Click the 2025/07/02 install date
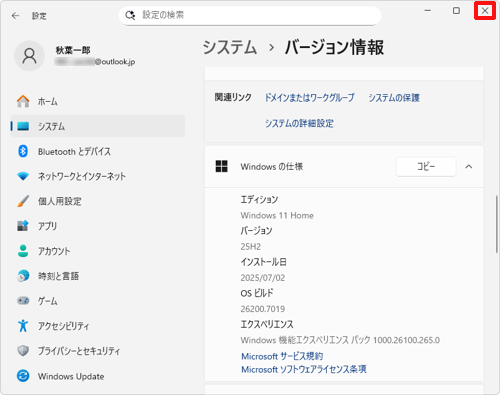500x395 pixels. tap(263, 278)
